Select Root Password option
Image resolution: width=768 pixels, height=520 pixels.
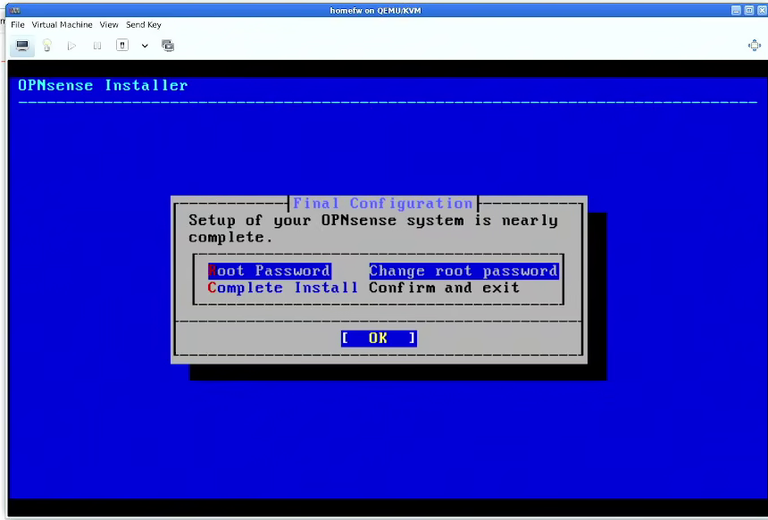click(x=269, y=271)
